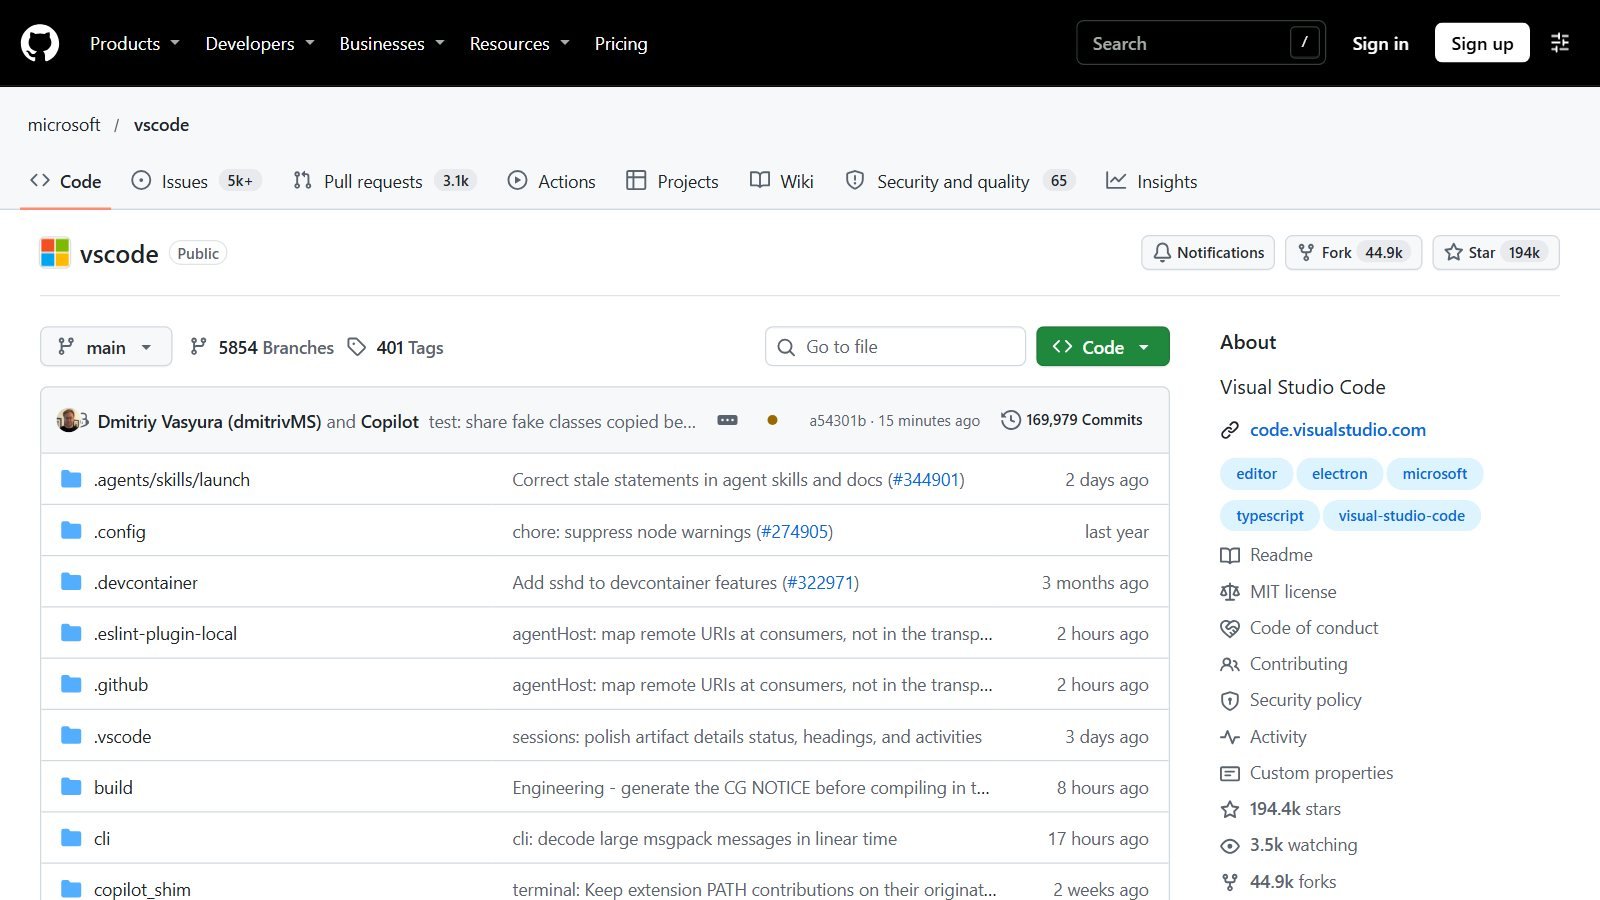Click the tag icon beside 401 Tags
Screen dimensions: 1600x900
357,346
